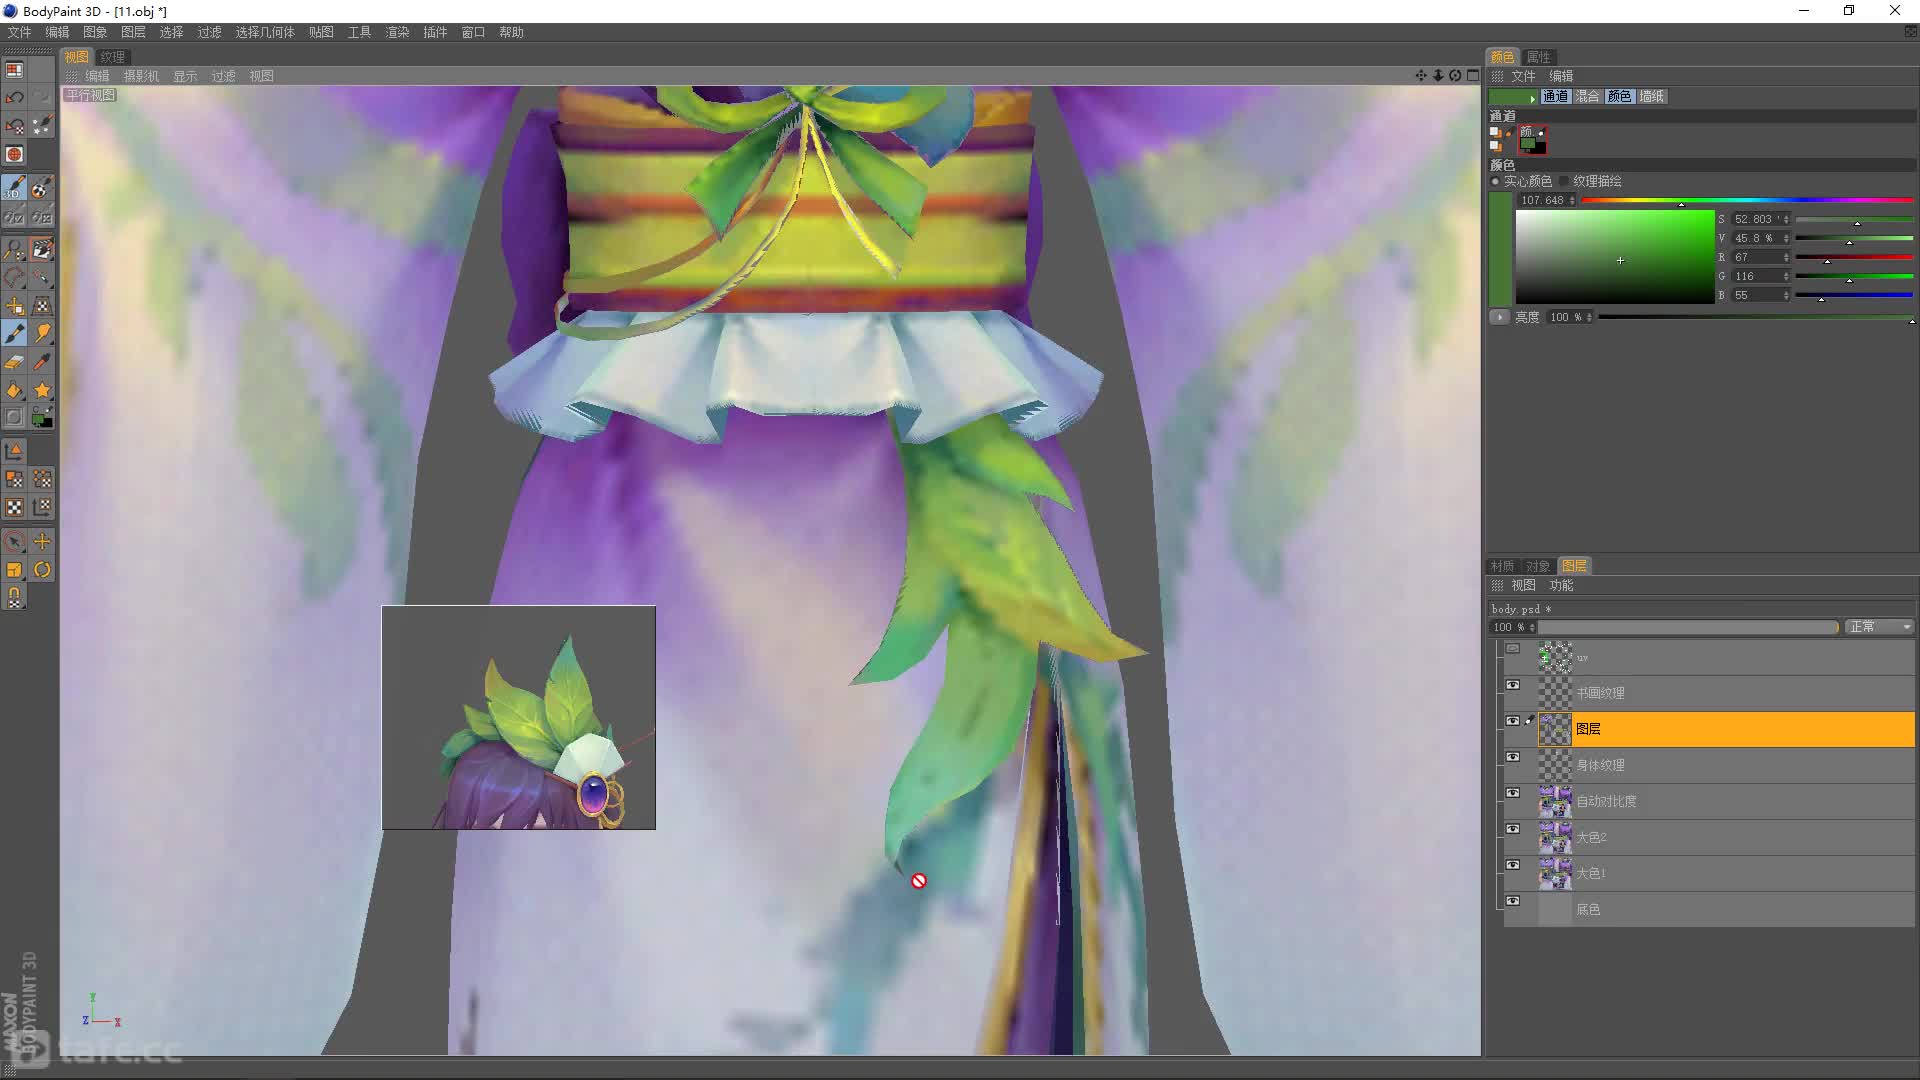The image size is (1920, 1080).
Task: Open the 渲染 menu
Action: 397,32
